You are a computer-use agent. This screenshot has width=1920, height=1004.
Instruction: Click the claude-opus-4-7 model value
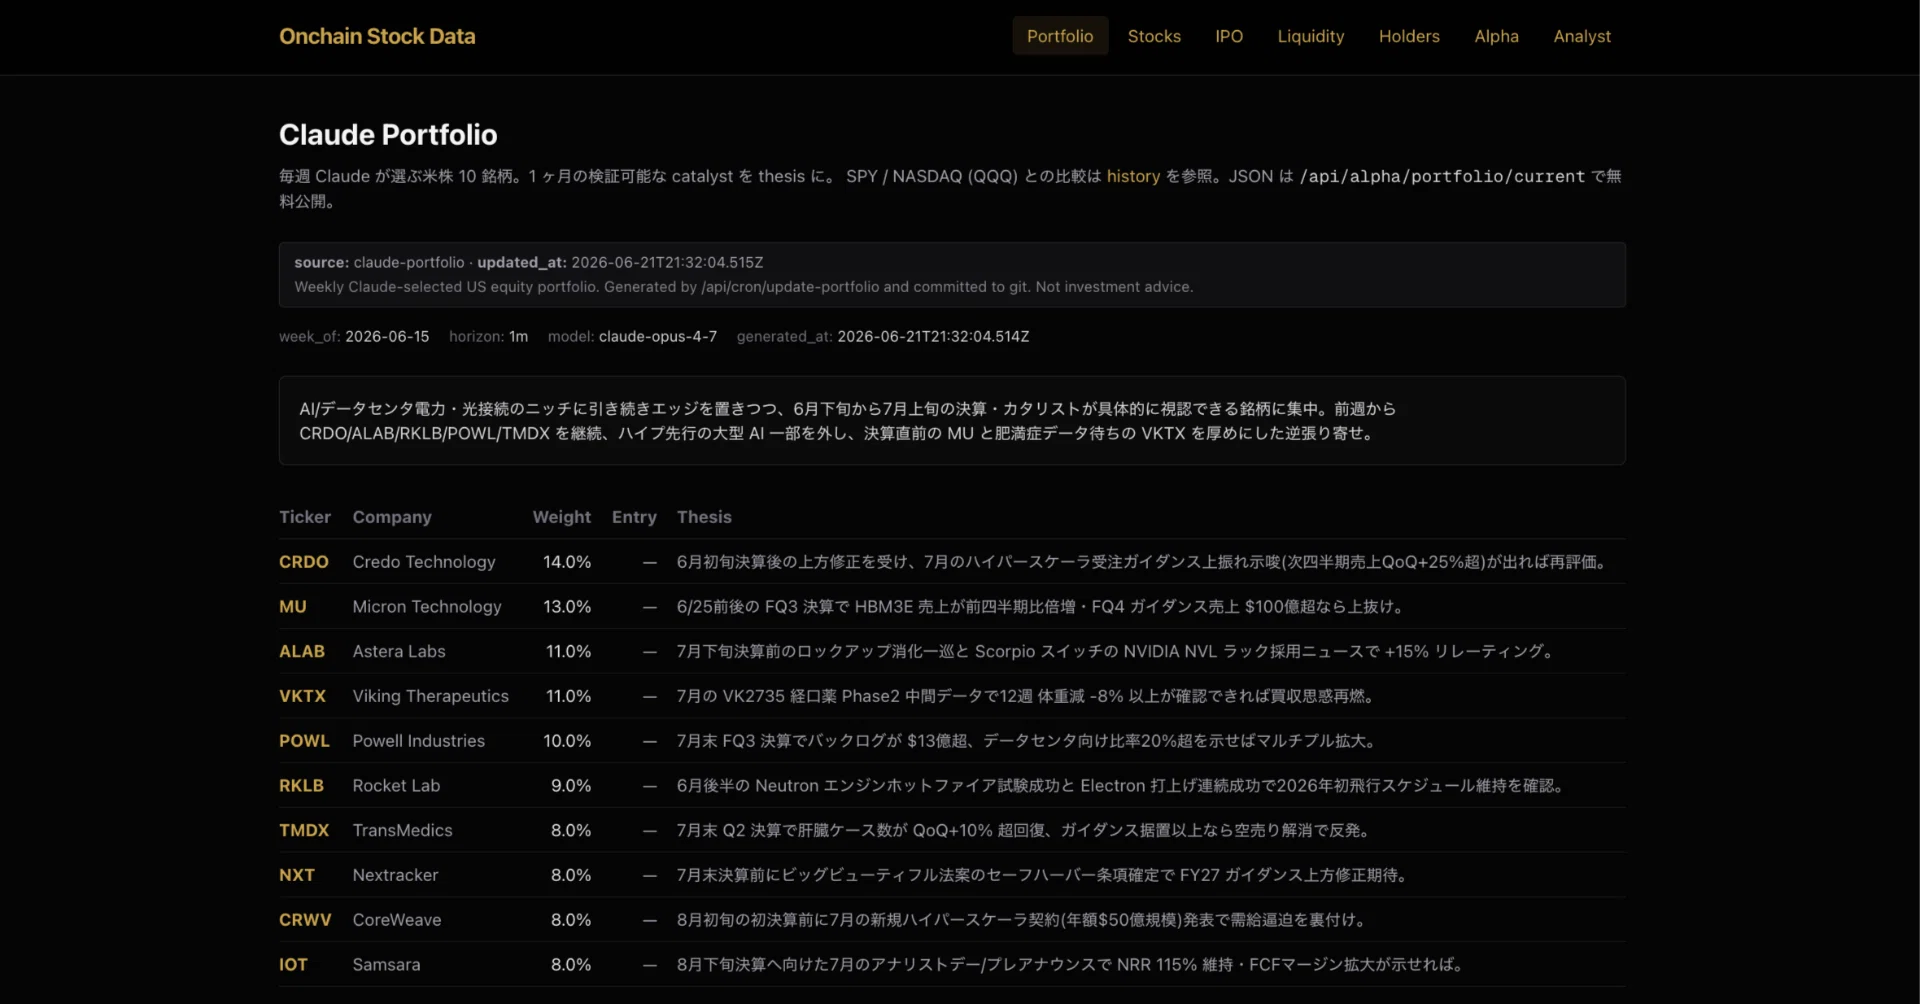click(658, 337)
